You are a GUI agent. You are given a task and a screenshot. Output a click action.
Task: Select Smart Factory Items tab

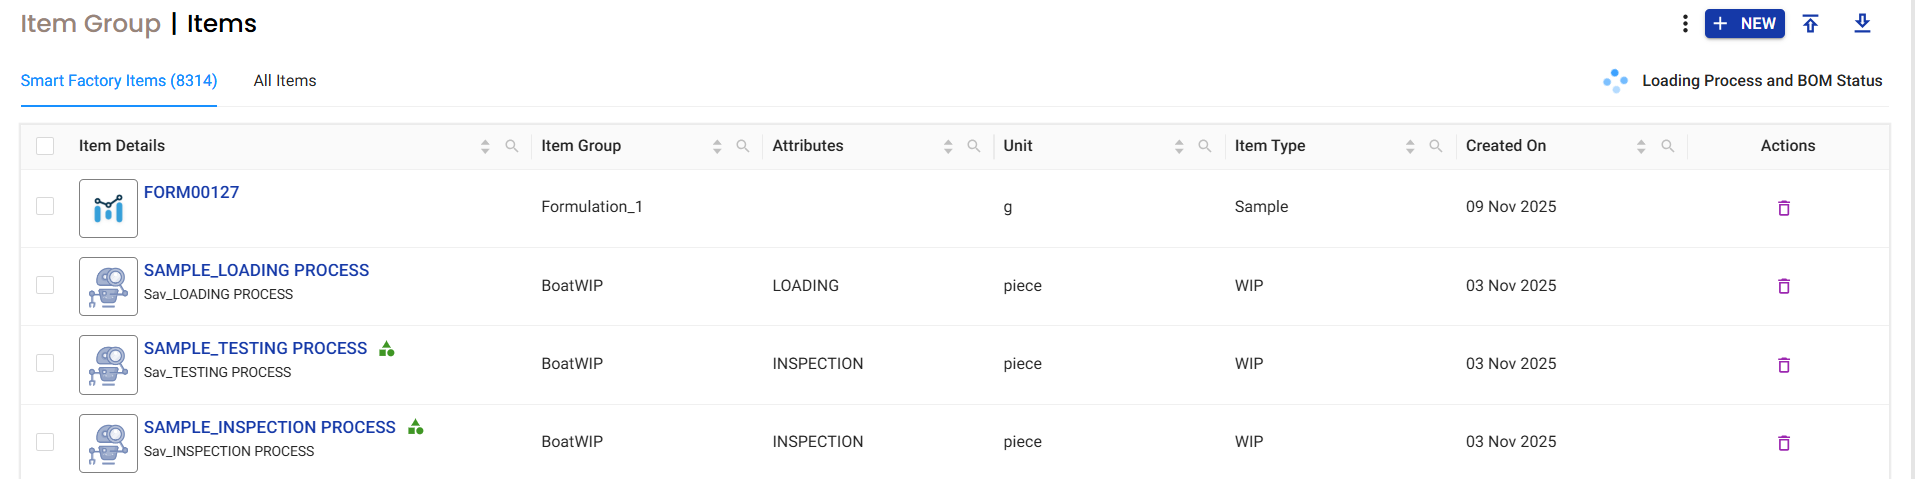(x=119, y=81)
